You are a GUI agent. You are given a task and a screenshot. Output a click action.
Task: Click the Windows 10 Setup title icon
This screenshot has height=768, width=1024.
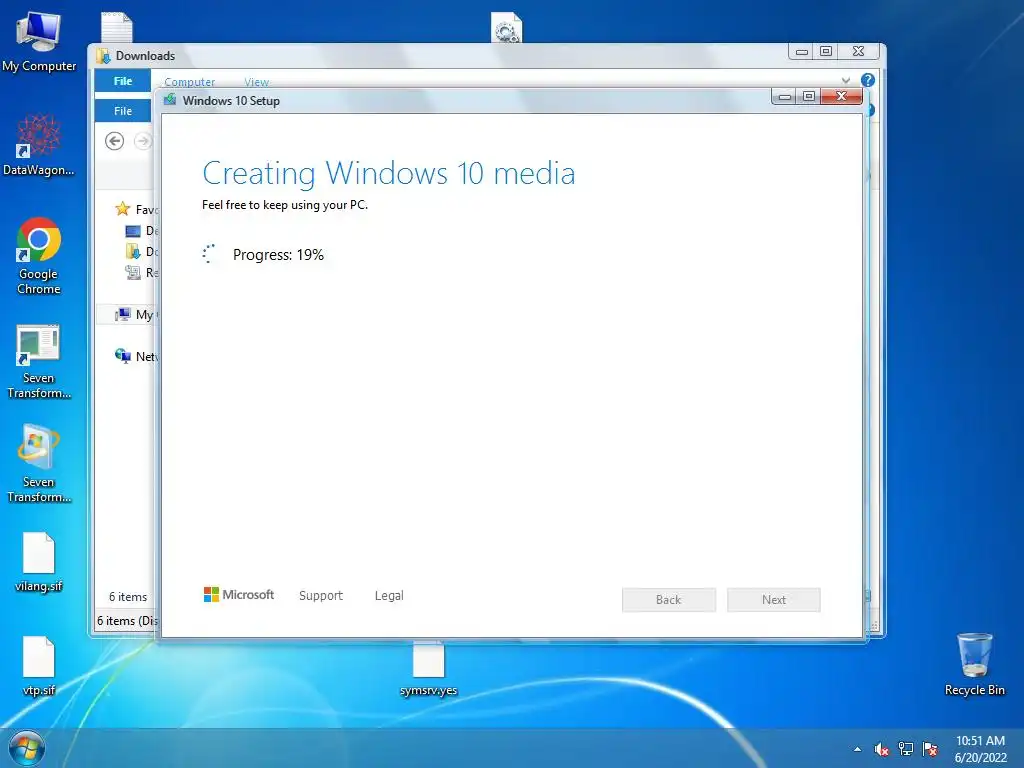[x=170, y=99]
